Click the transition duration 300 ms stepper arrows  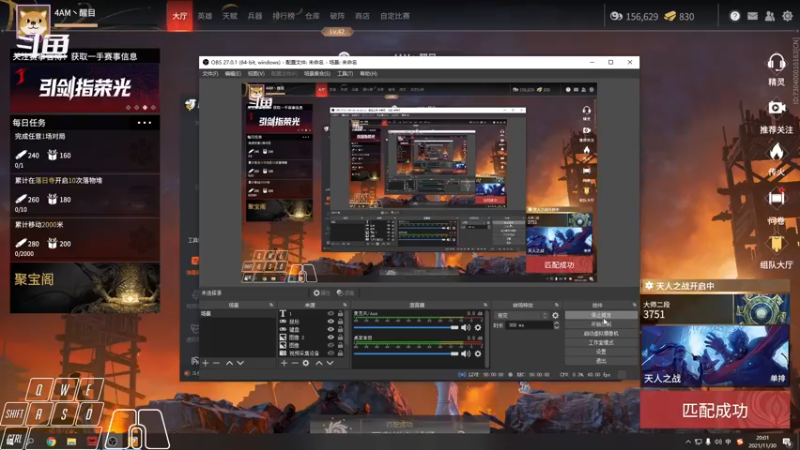(556, 325)
